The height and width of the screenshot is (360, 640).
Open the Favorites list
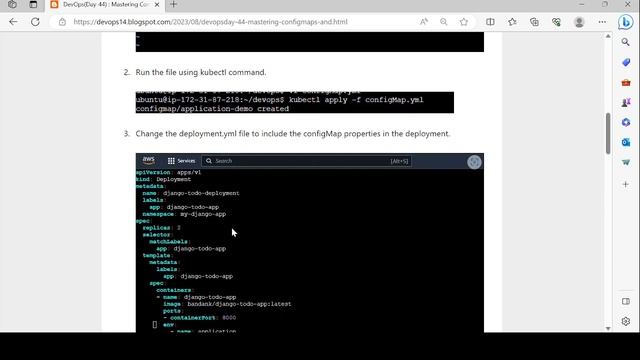coord(512,22)
